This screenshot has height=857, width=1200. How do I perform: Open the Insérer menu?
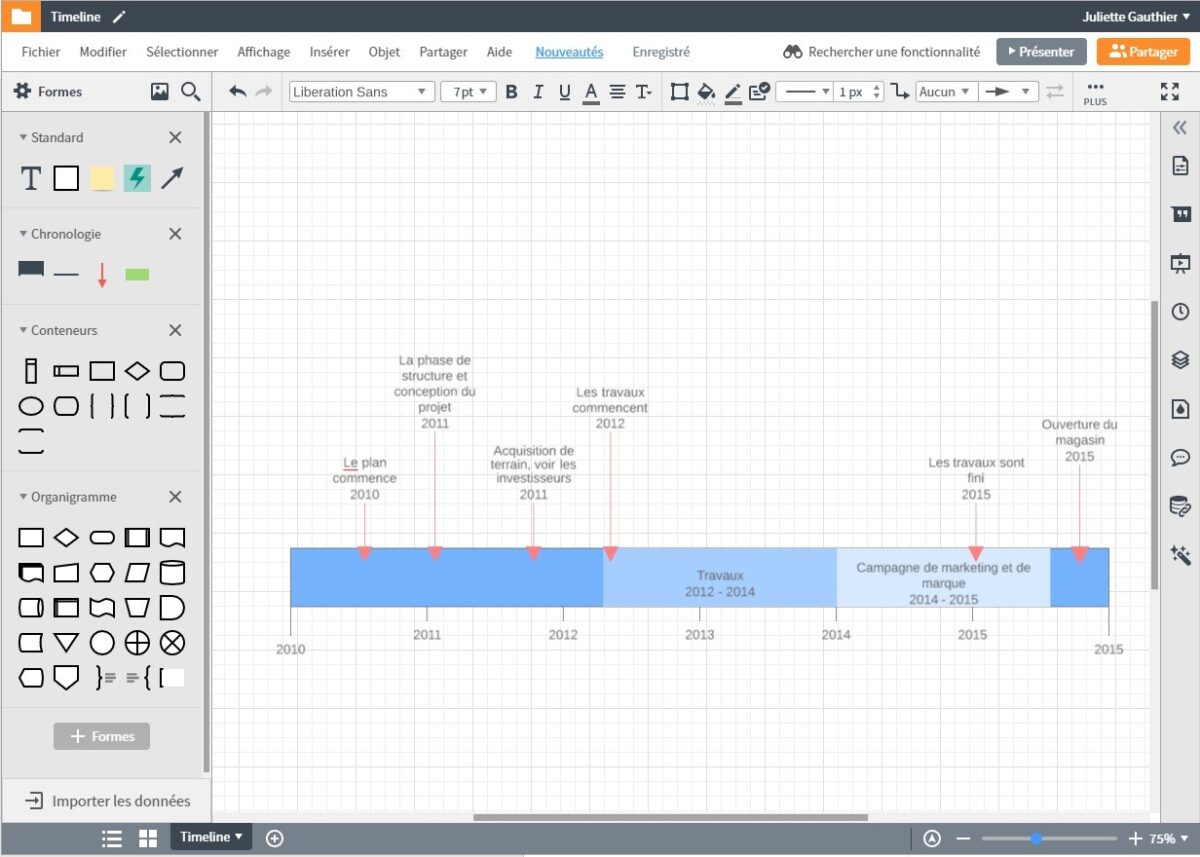329,52
